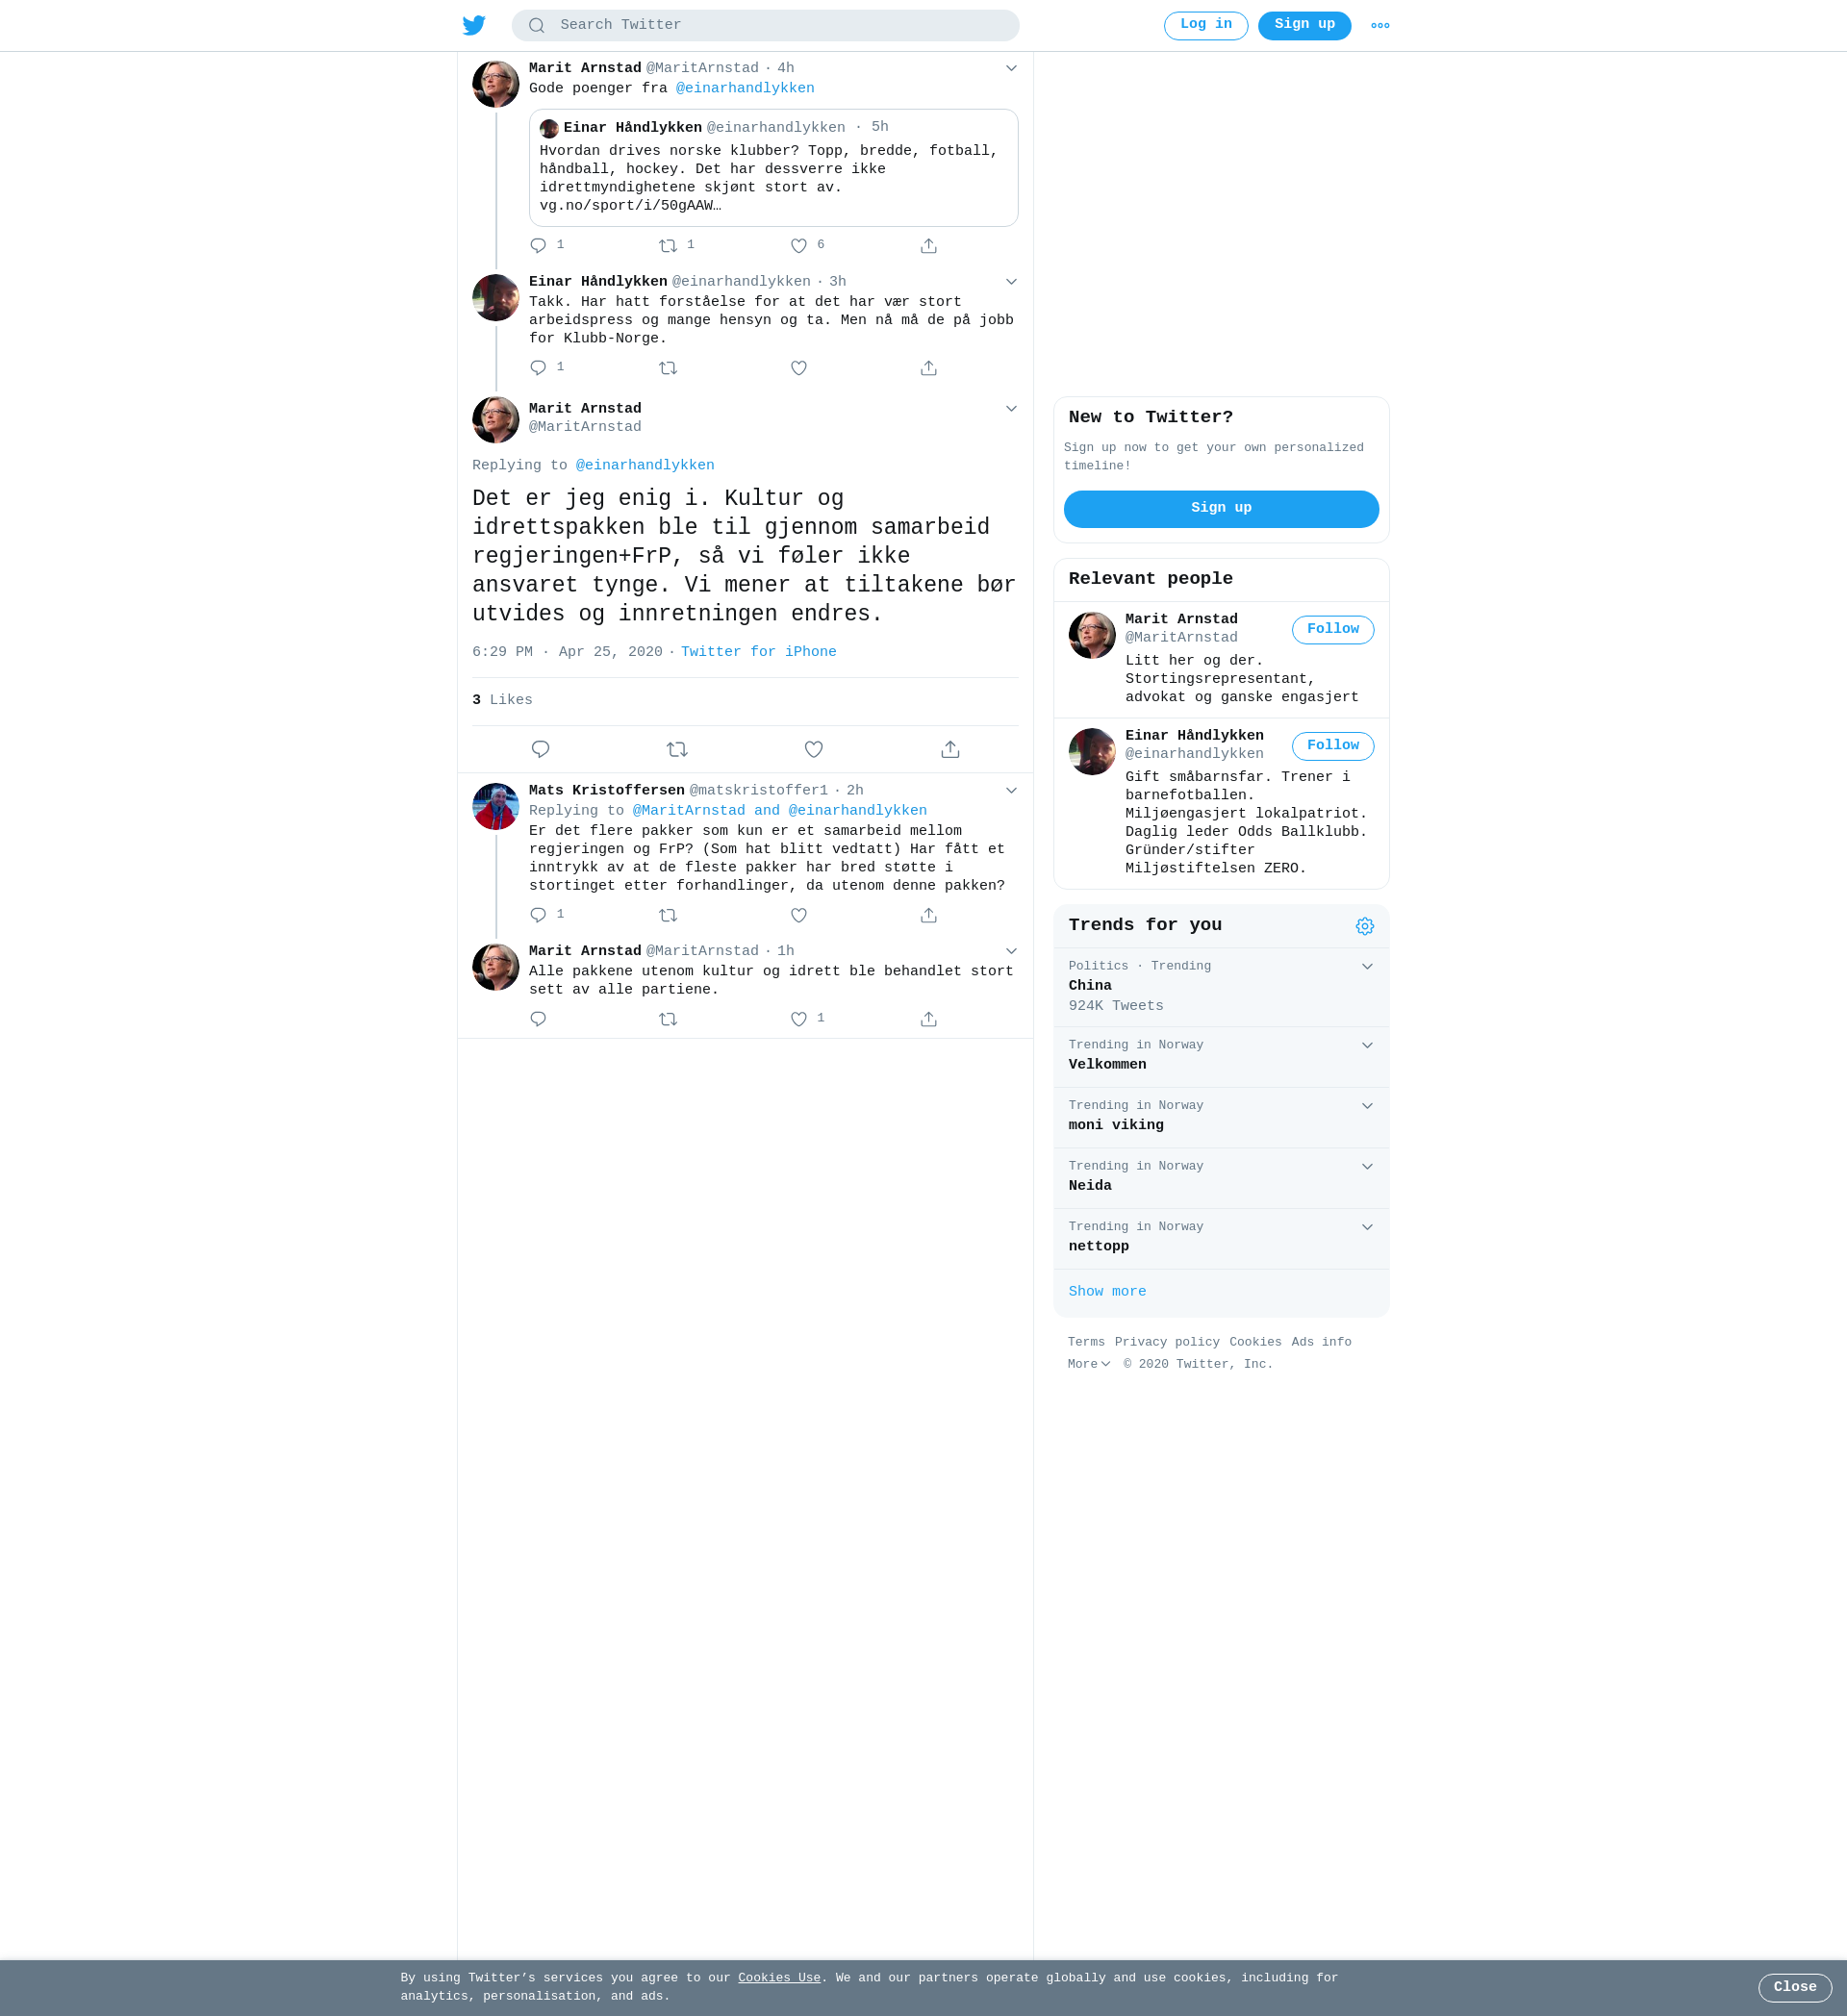Expand the More footer dropdown
Screen dimensions: 1847x2016
click(1088, 1364)
